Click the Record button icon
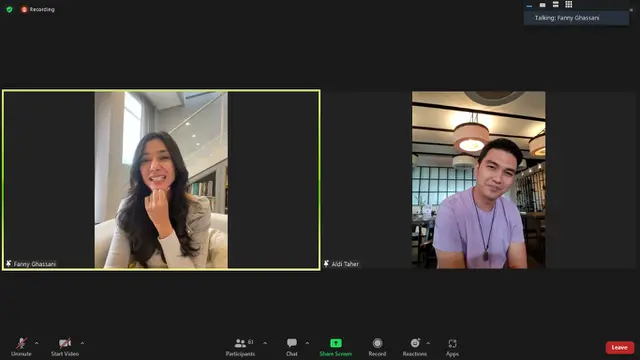640x360 pixels. pos(377,343)
